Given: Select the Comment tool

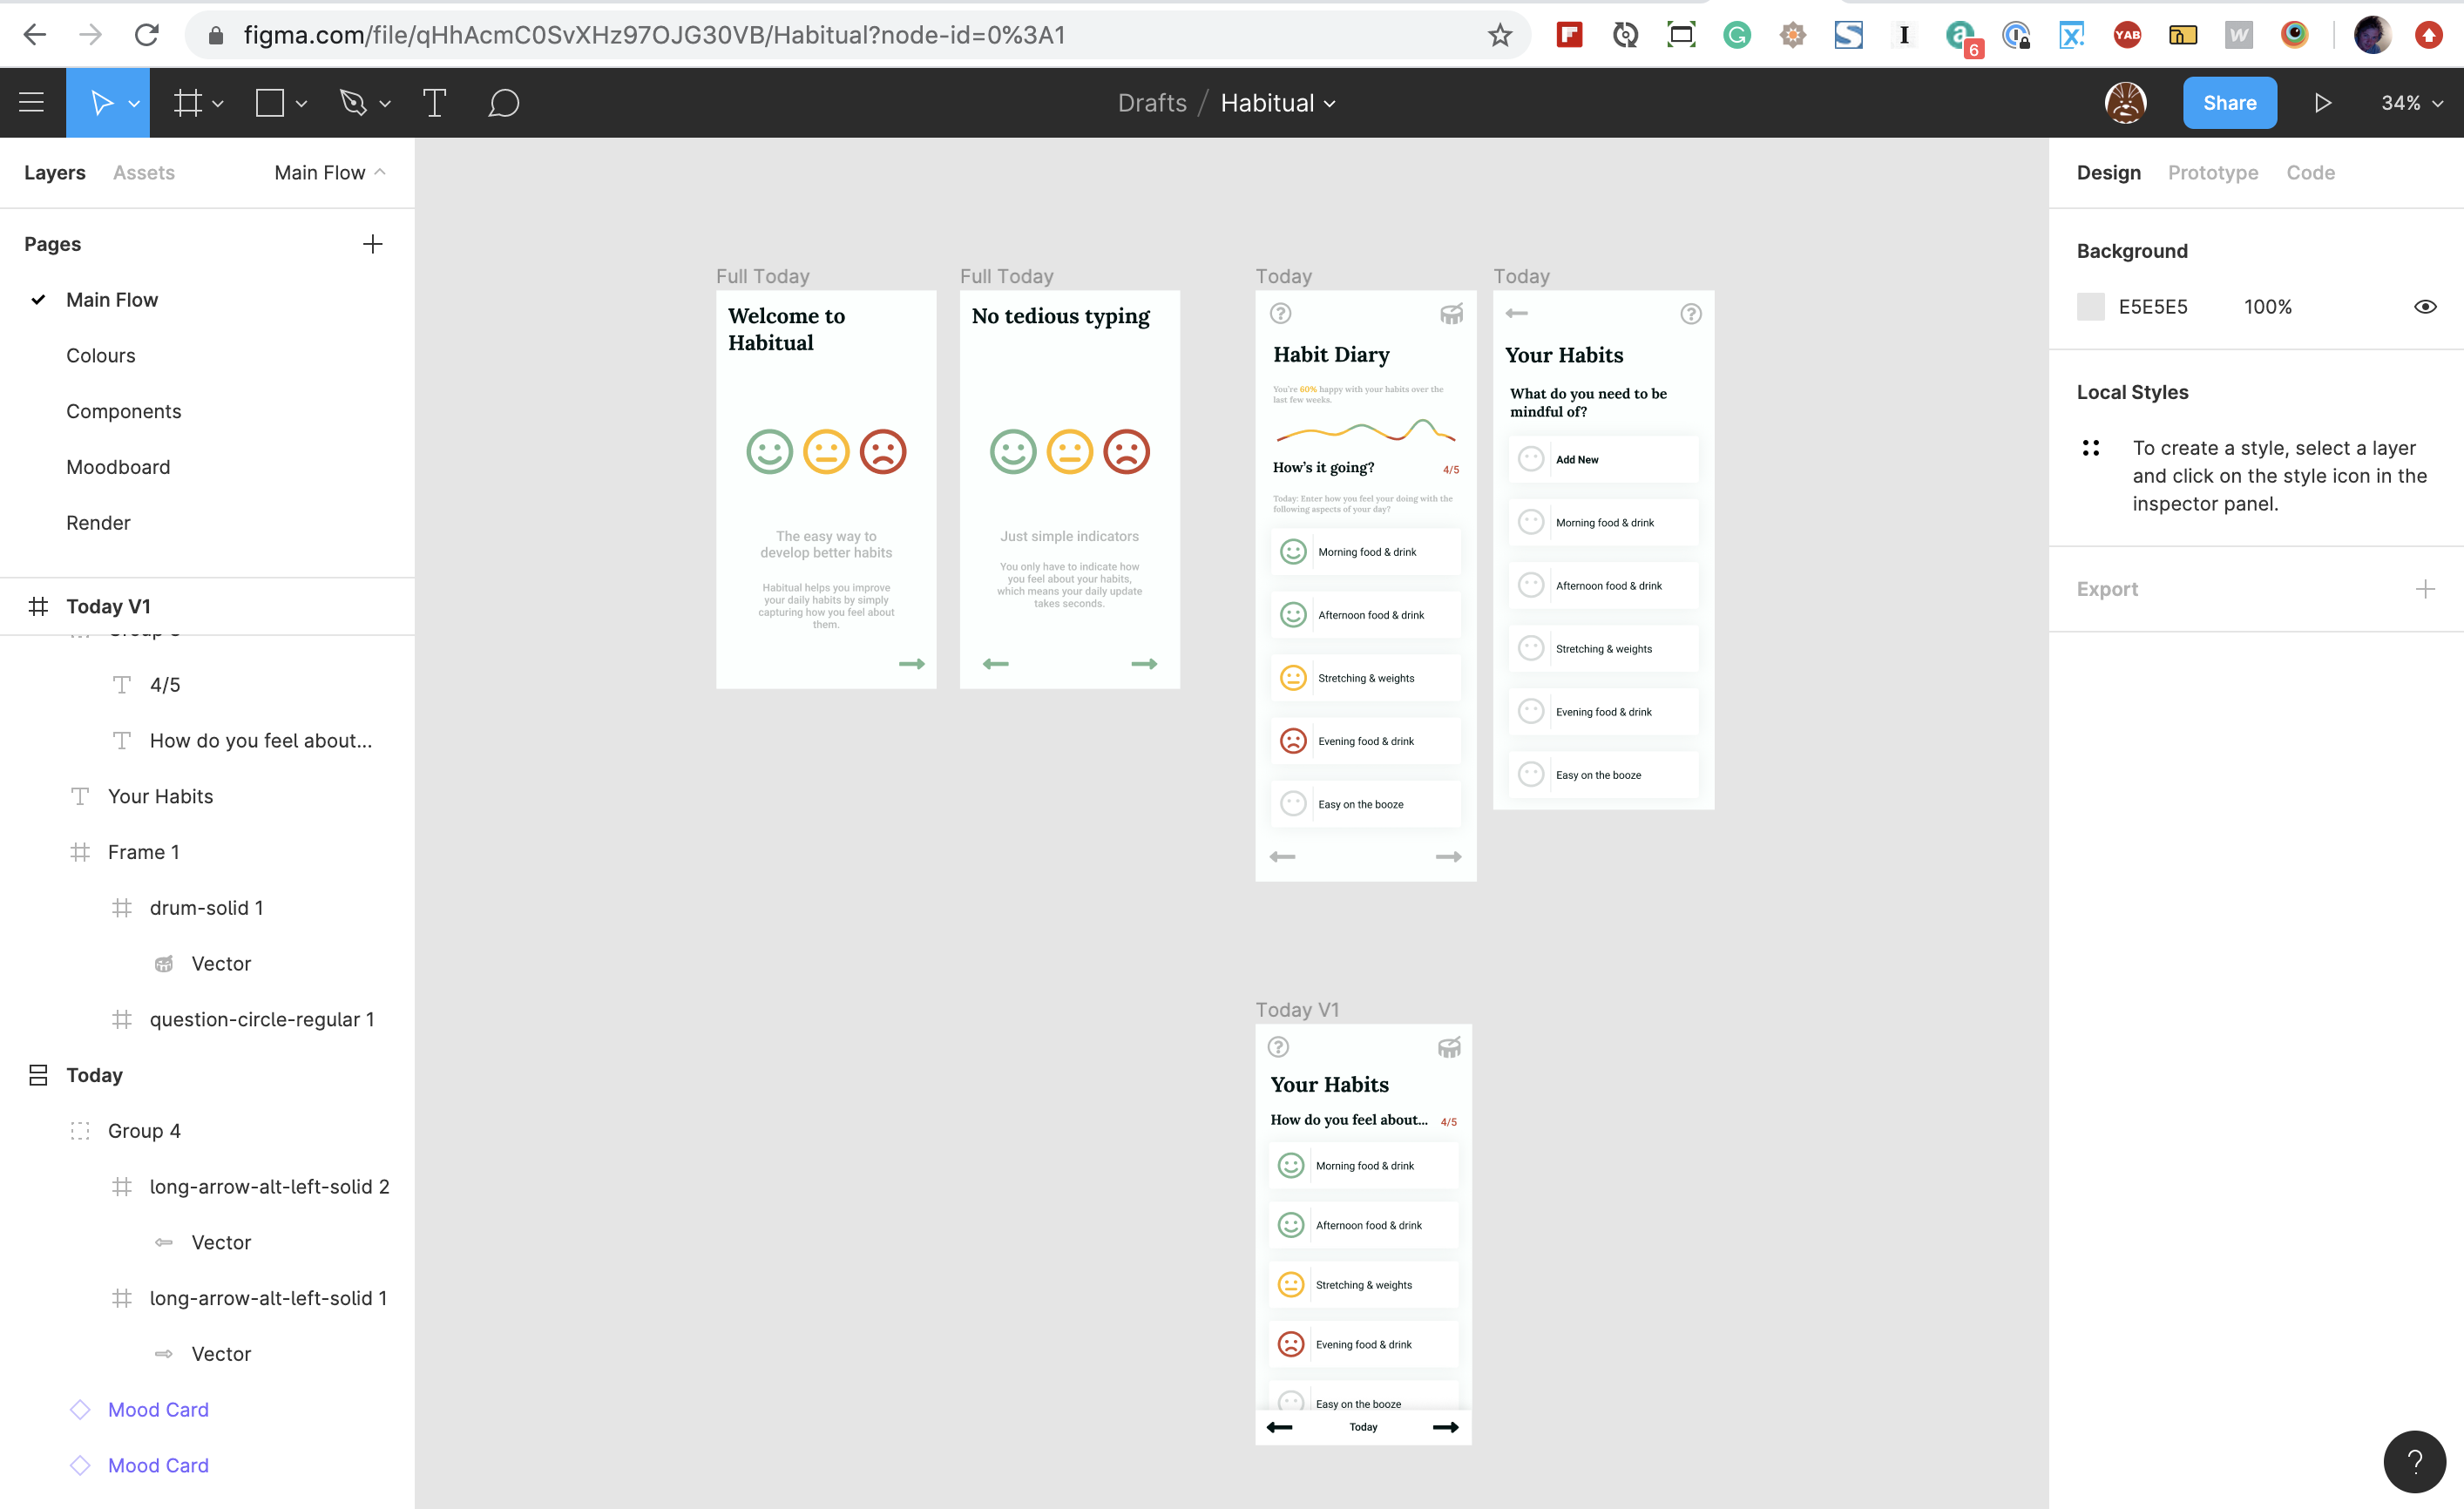Looking at the screenshot, I should click(503, 103).
